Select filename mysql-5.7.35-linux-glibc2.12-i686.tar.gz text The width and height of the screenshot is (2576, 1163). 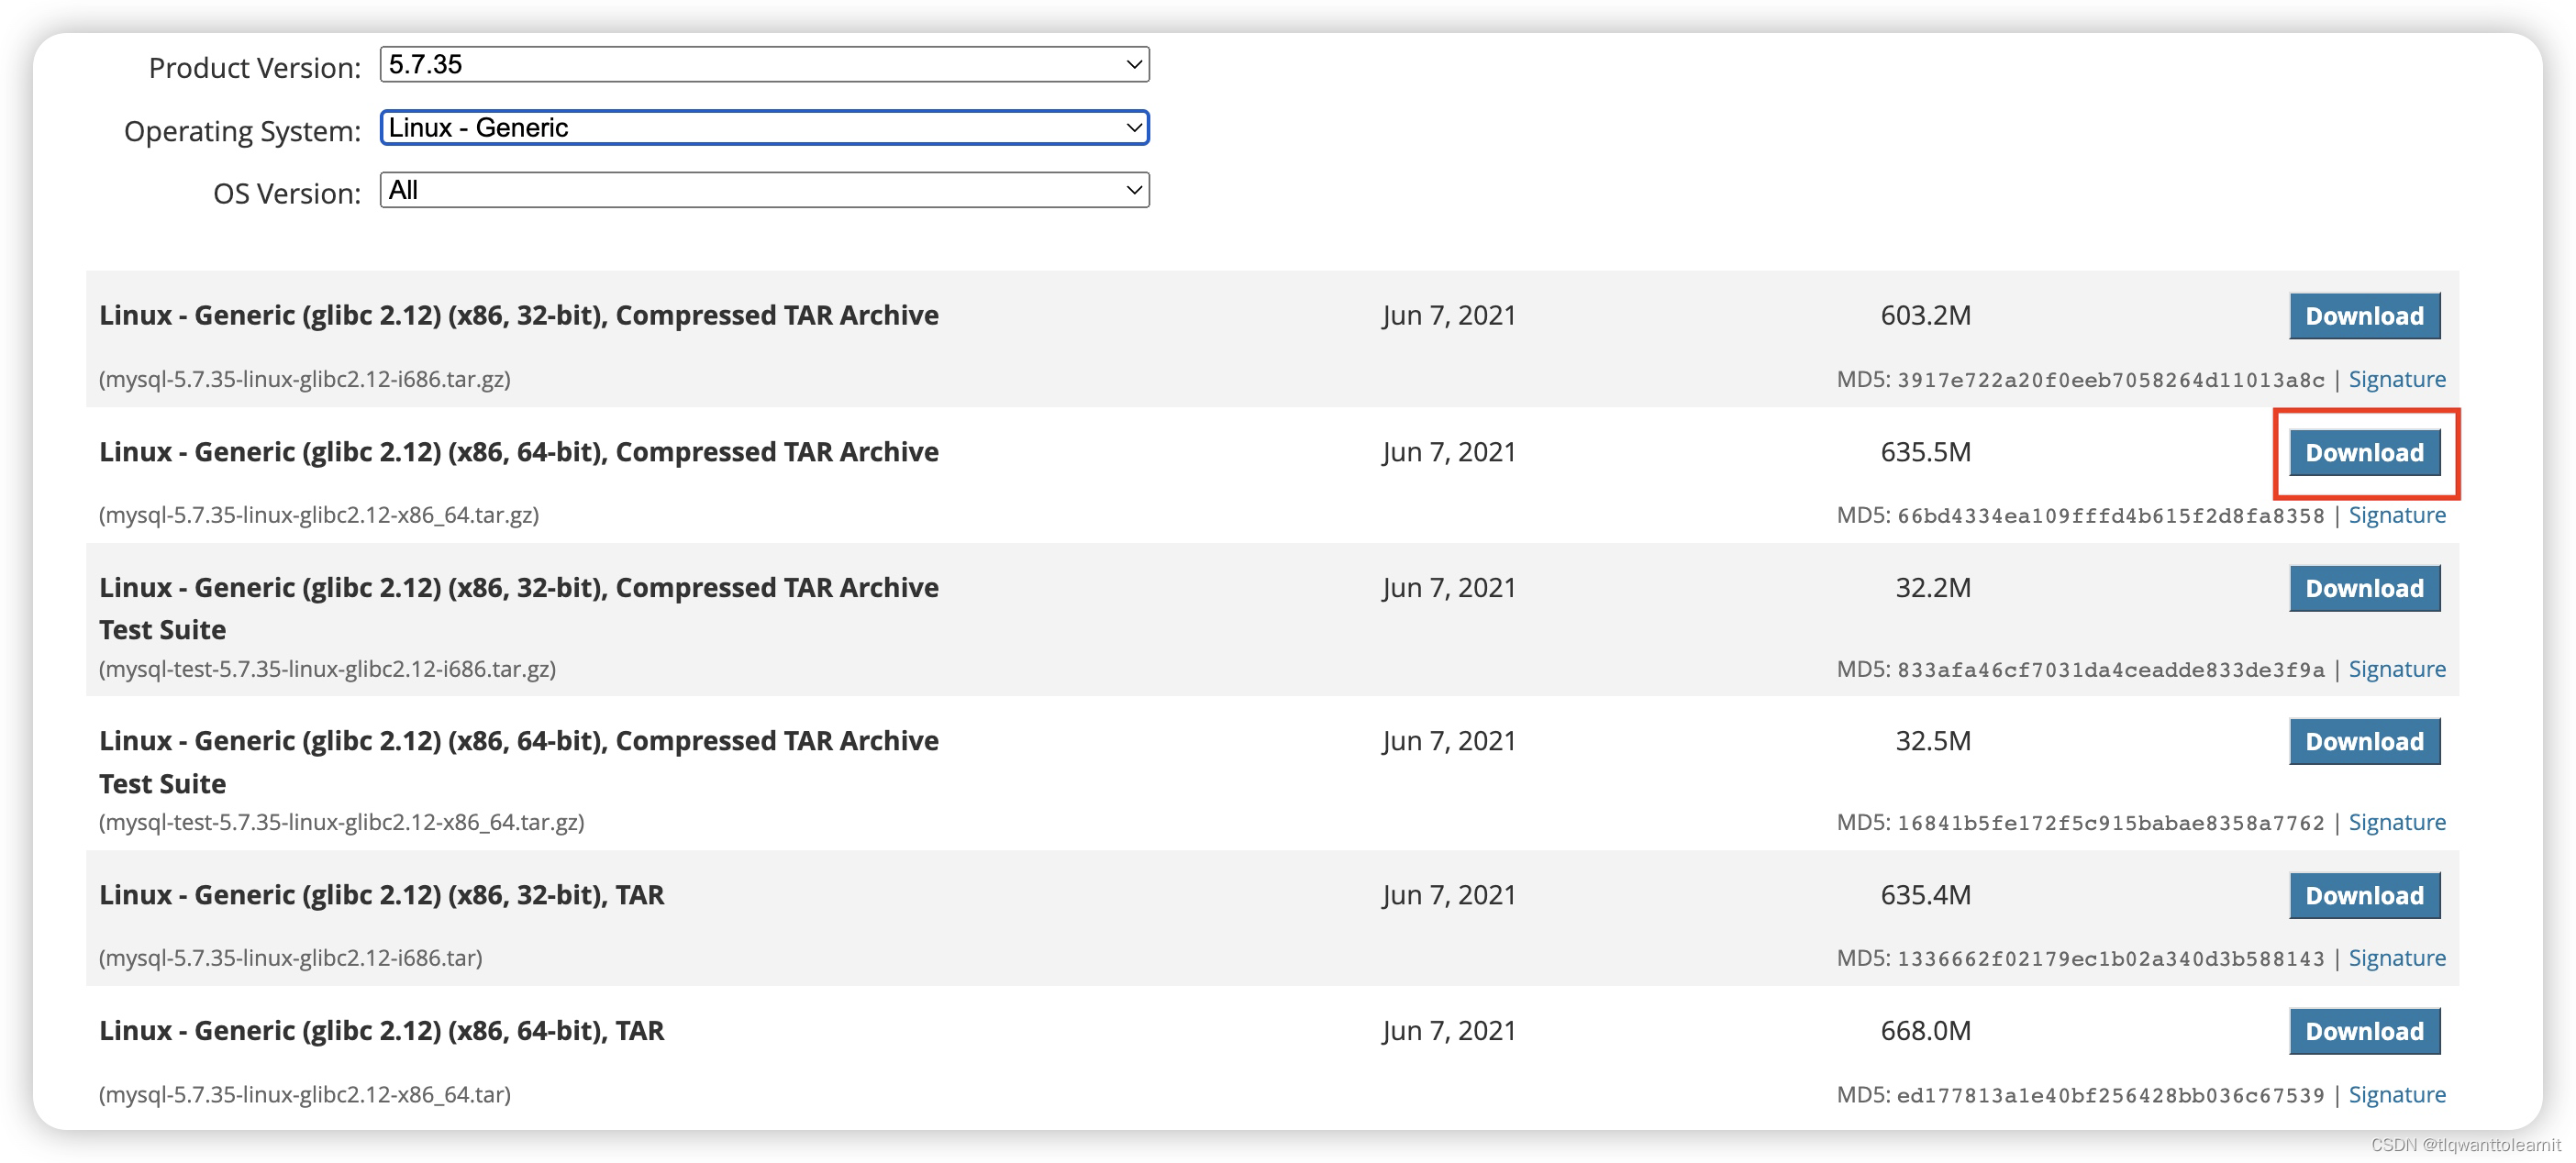coord(305,380)
